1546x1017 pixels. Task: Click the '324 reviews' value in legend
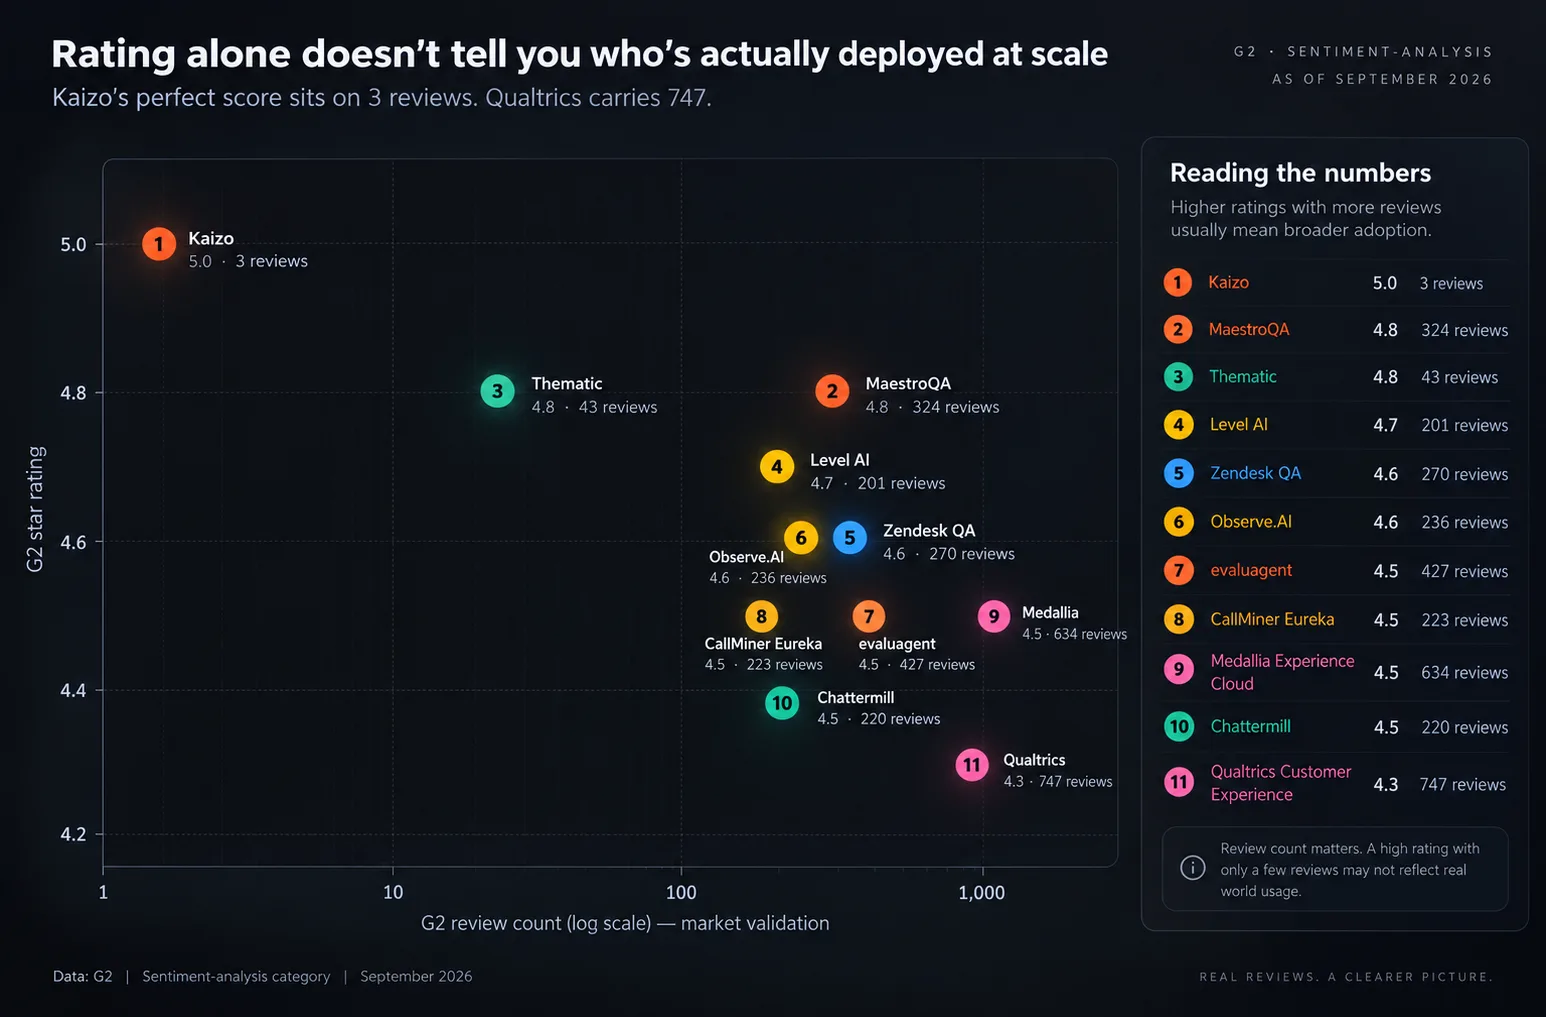click(x=1464, y=331)
